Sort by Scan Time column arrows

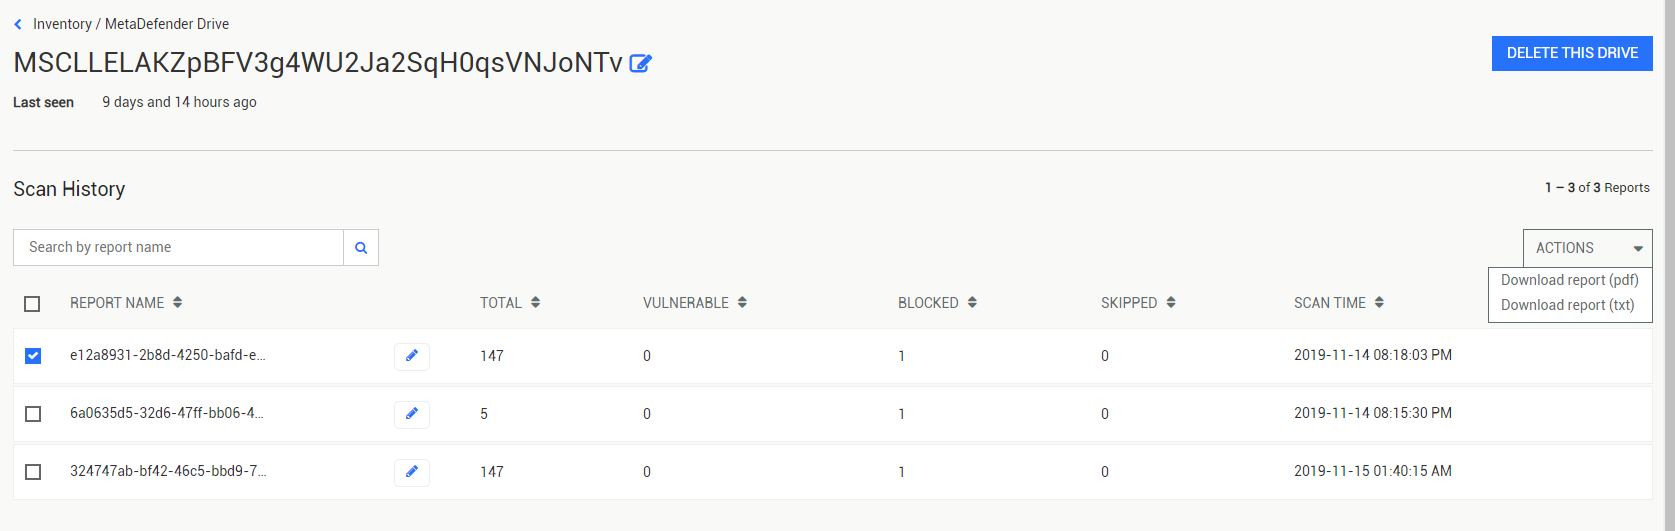(1379, 302)
